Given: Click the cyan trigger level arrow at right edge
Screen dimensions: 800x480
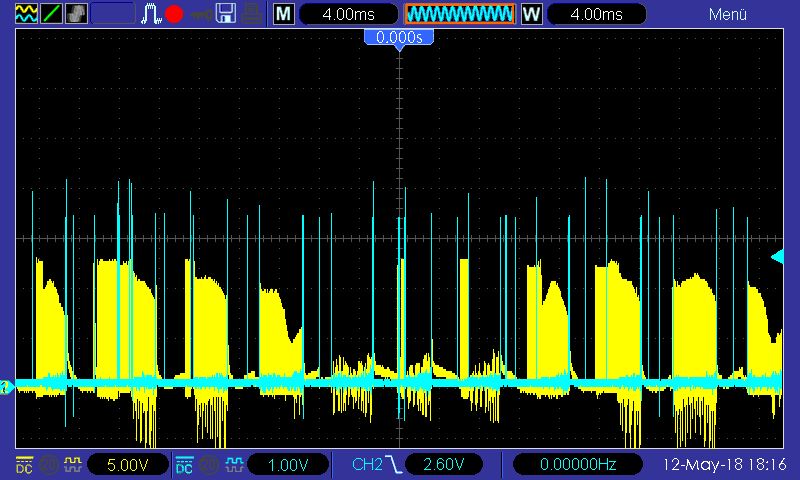Looking at the screenshot, I should [x=777, y=257].
